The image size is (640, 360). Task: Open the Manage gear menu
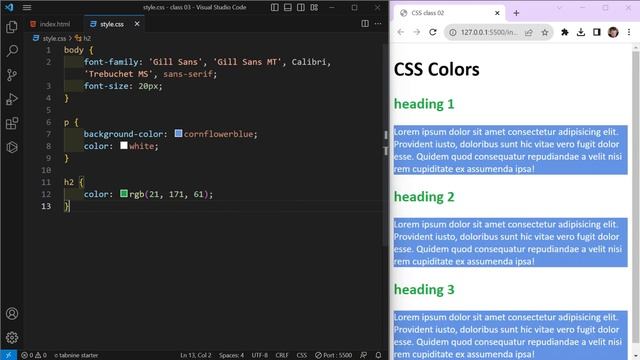(x=12, y=338)
